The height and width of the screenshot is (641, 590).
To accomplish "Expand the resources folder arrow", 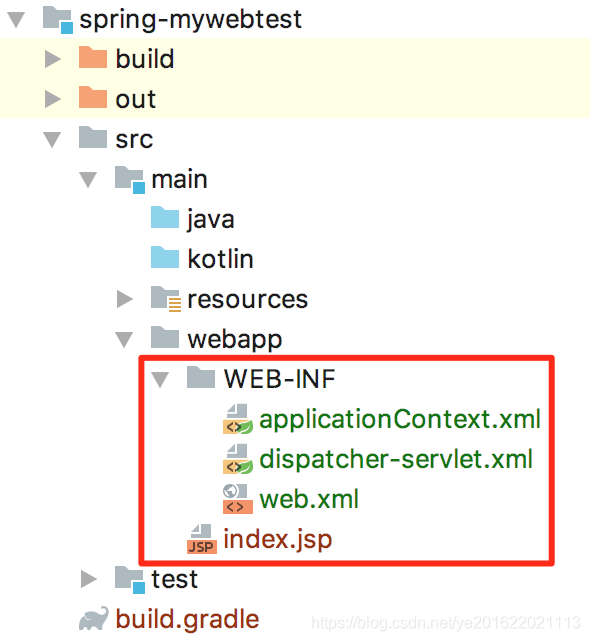I will click(x=125, y=299).
